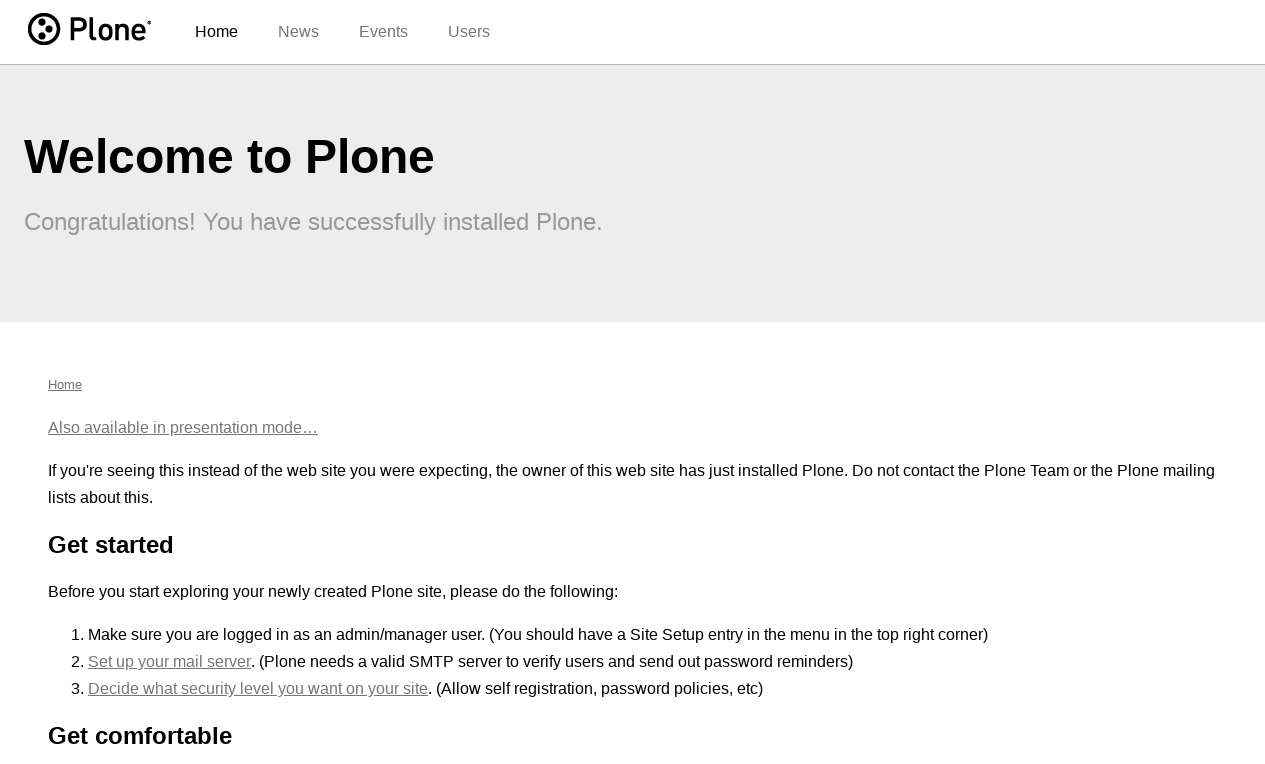The height and width of the screenshot is (764, 1265).
Task: Click the Plone wordmark beside the logo
Action: (107, 30)
